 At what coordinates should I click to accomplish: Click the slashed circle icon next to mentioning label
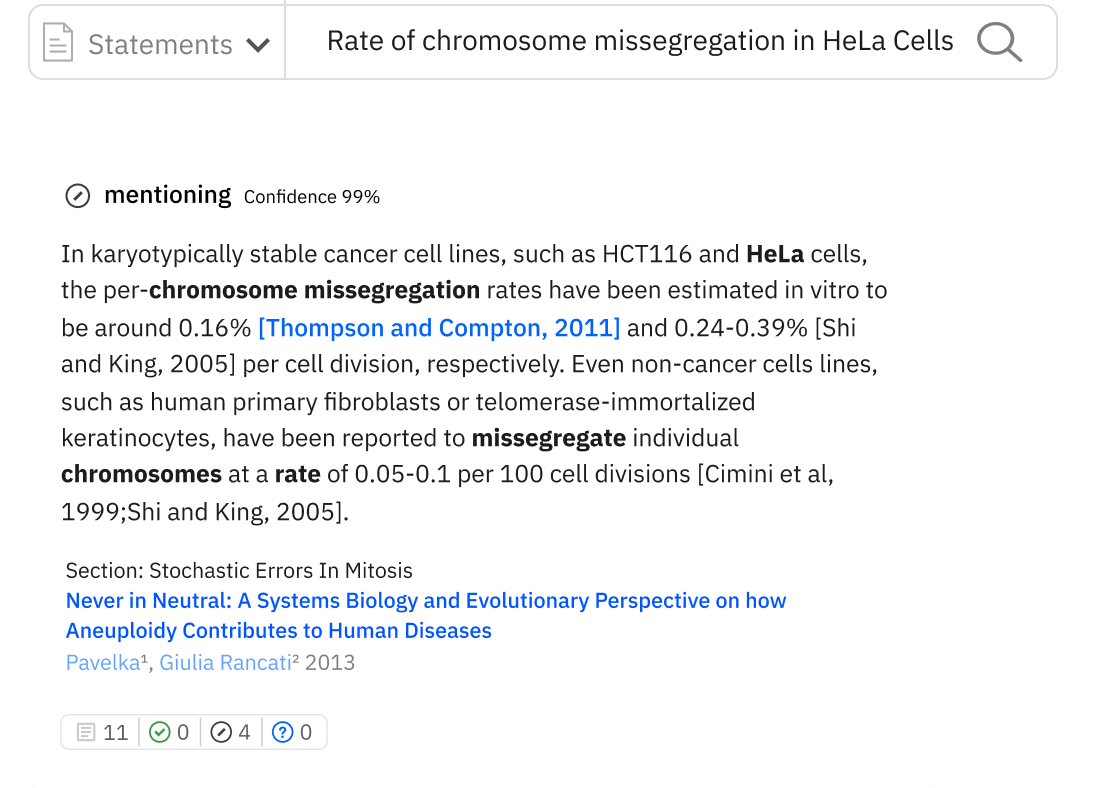pos(77,196)
